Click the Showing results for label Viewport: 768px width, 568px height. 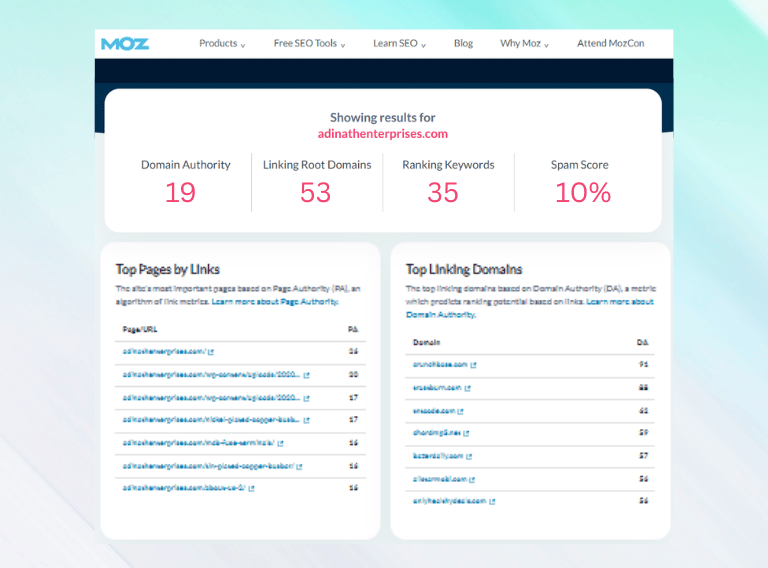tap(383, 118)
